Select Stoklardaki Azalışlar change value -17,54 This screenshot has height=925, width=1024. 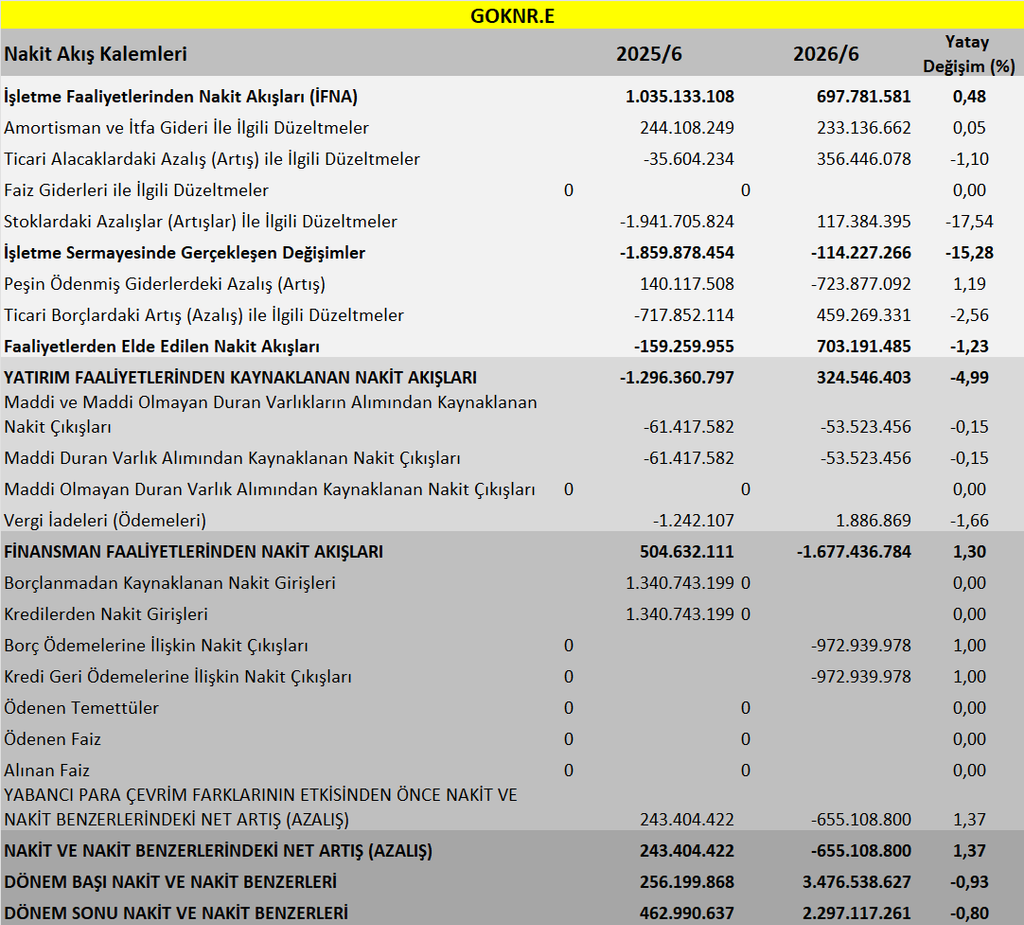969,221
